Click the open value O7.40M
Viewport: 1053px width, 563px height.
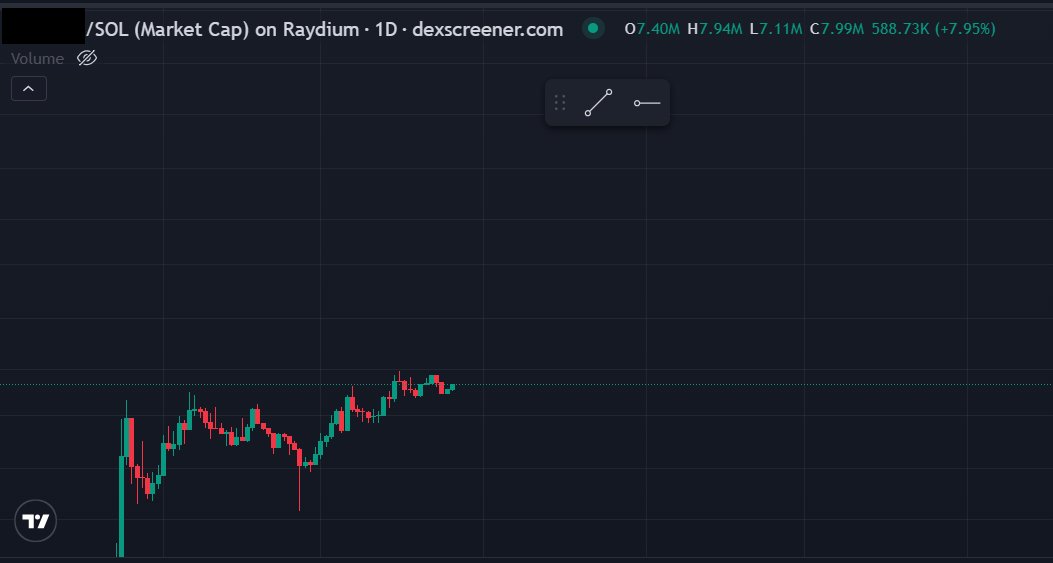coord(652,29)
